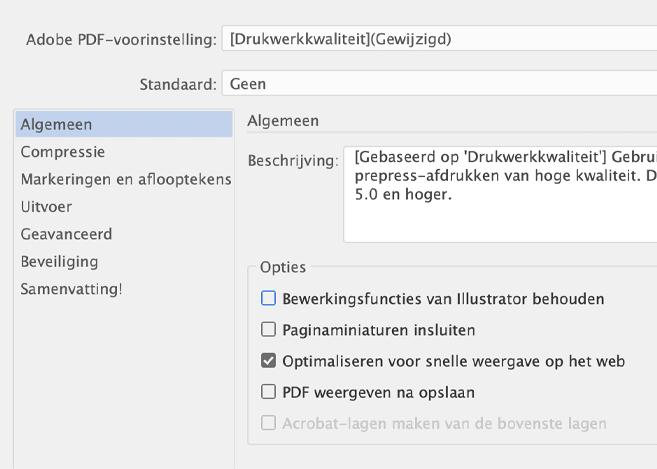
Task: Open the Standaard dropdown showing Geen
Action: 439,83
